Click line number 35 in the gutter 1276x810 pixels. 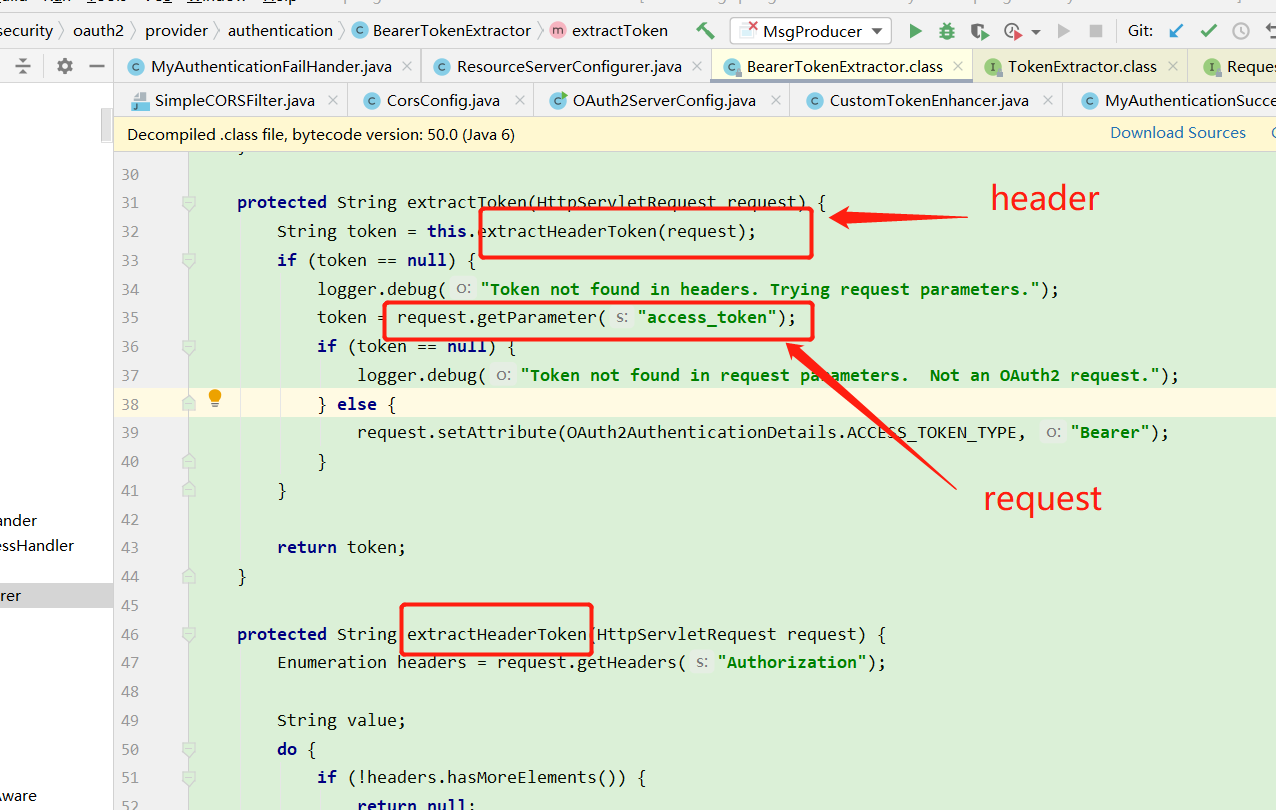(x=130, y=318)
